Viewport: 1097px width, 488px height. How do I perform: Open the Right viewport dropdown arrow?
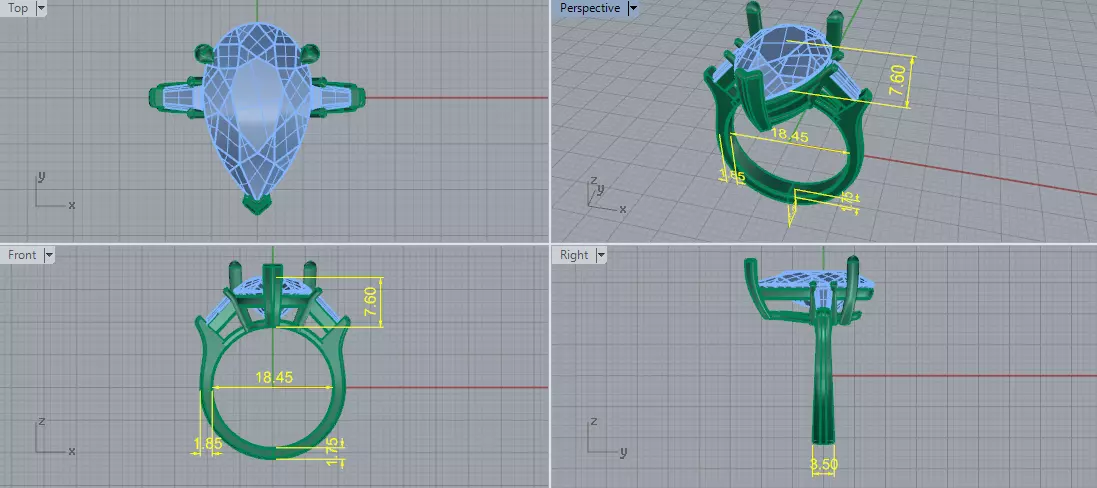[601, 255]
